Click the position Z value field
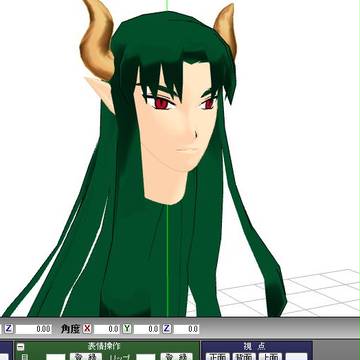Image resolution: width=360 pixels, height=360 pixels. pos(33,329)
